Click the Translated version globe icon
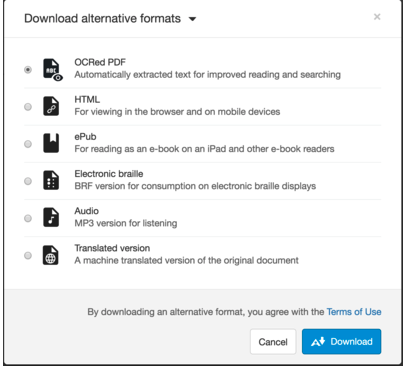The image size is (407, 366). (51, 255)
